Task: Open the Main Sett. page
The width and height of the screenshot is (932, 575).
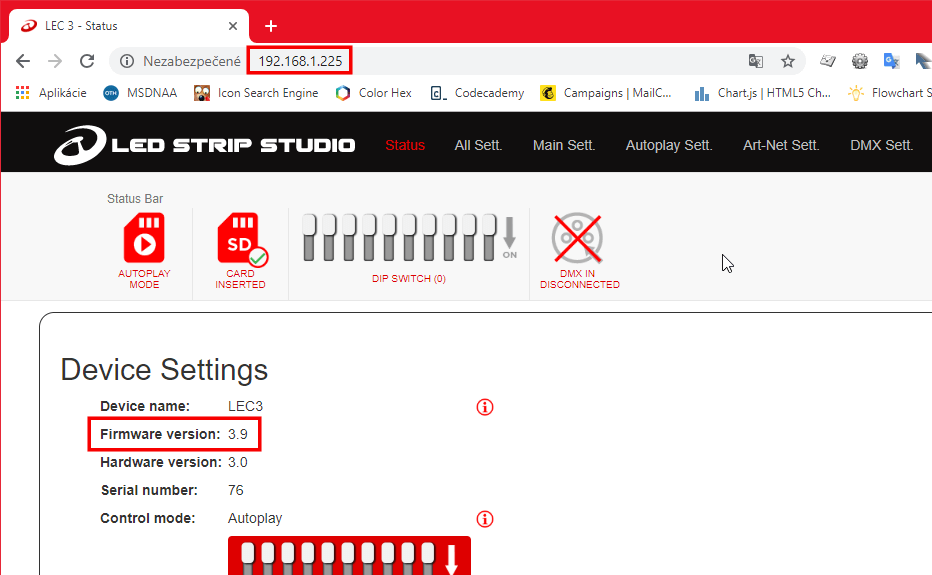Action: point(564,145)
